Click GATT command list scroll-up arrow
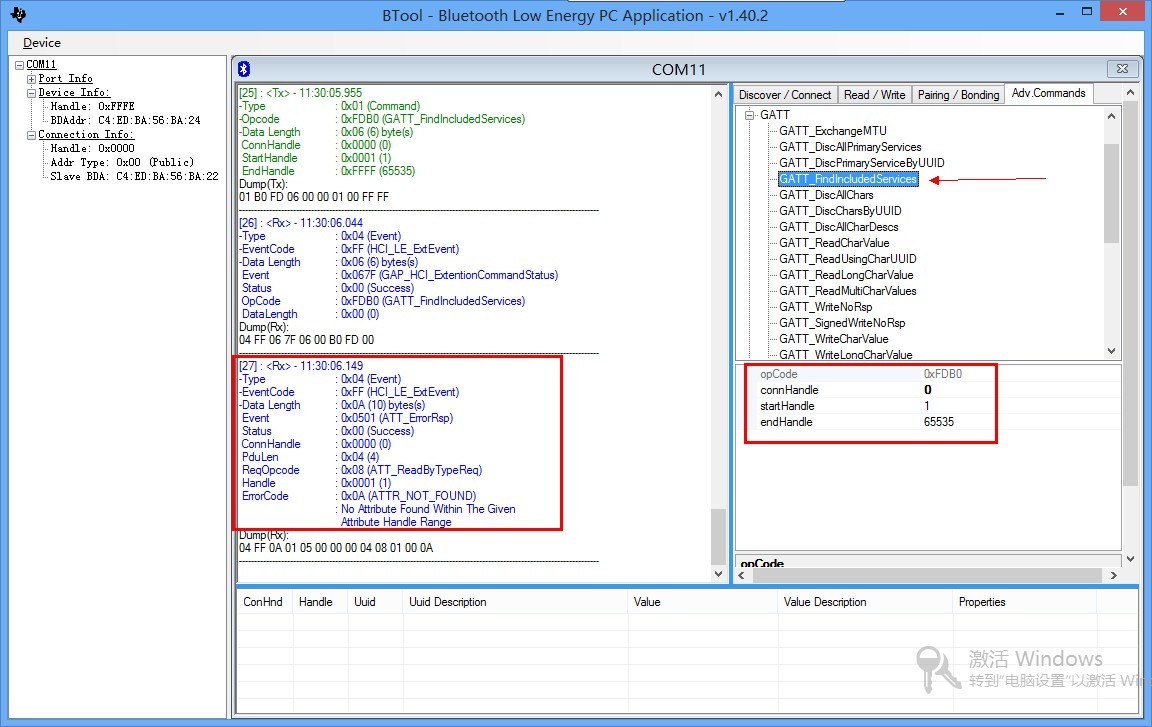This screenshot has width=1152, height=727. (x=1111, y=116)
